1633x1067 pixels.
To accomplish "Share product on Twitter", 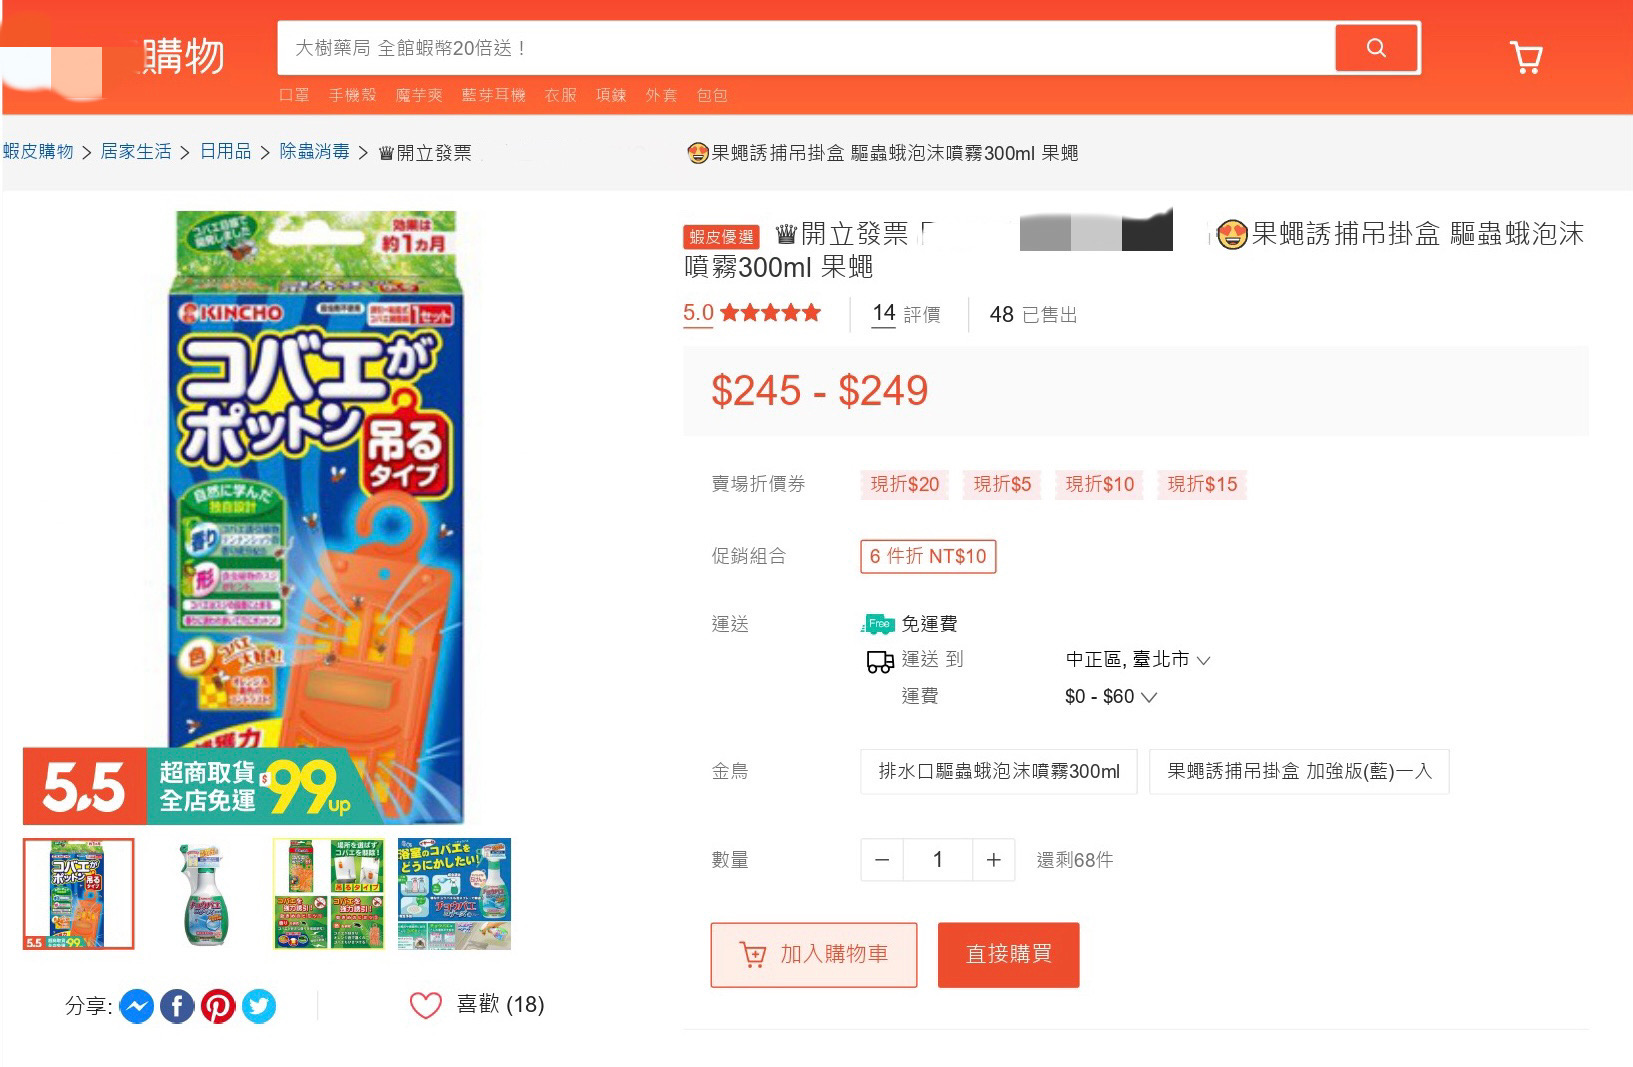I will 259,1006.
